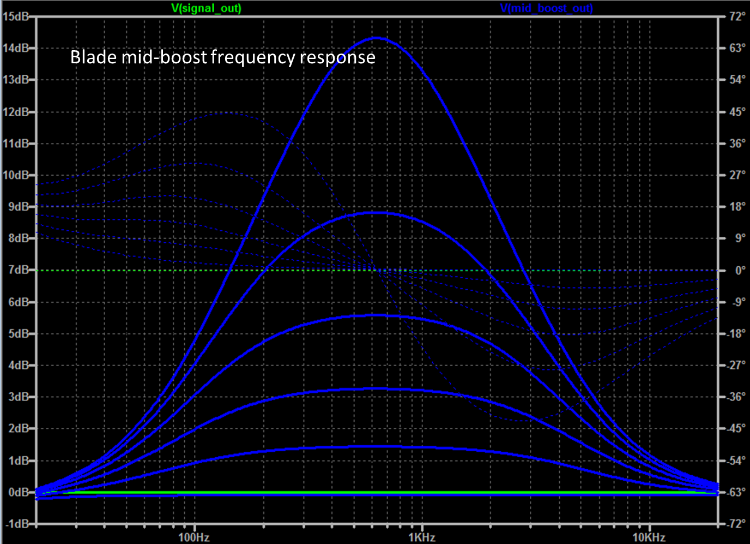The width and height of the screenshot is (750, 544).
Task: Click the 100Hz frequency axis label
Action: coord(194,536)
